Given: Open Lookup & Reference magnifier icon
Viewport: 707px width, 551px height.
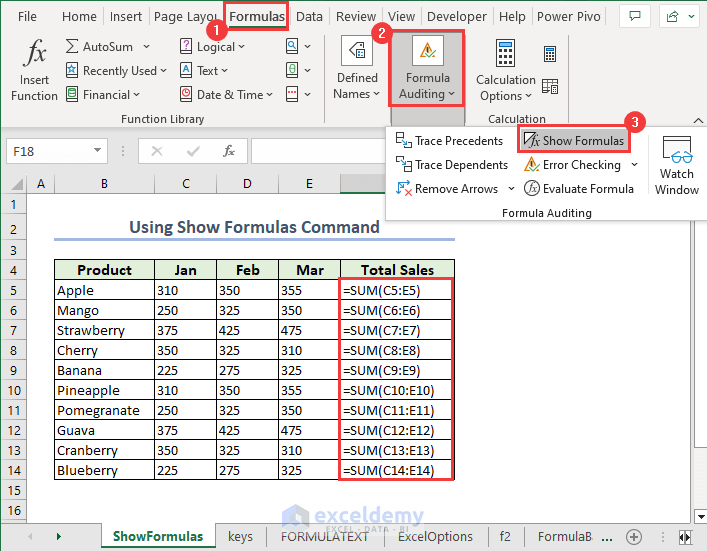Looking at the screenshot, I should (x=292, y=46).
